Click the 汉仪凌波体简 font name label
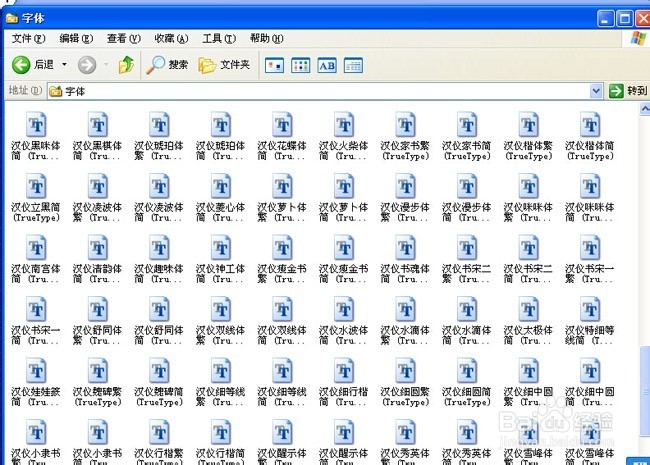Screen dimensions: 650x465 click(159, 212)
